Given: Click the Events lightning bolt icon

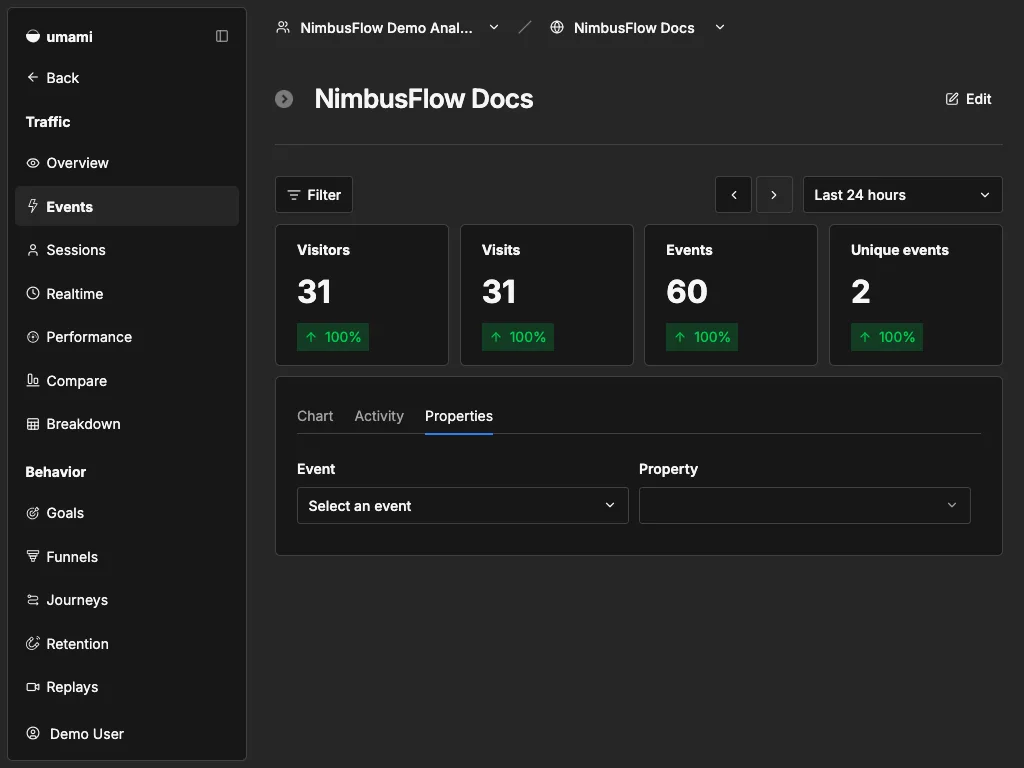Looking at the screenshot, I should (x=33, y=206).
